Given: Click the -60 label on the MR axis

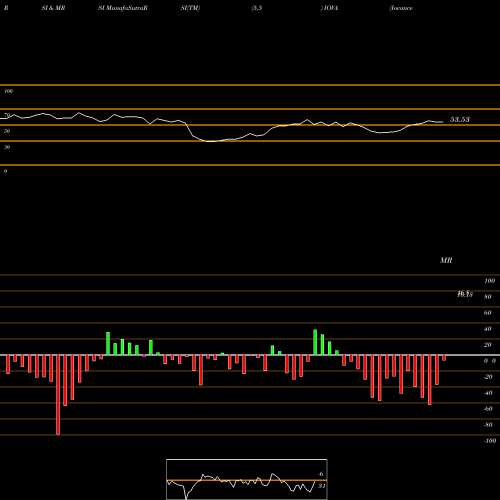Looking at the screenshot, I should pos(488,409).
